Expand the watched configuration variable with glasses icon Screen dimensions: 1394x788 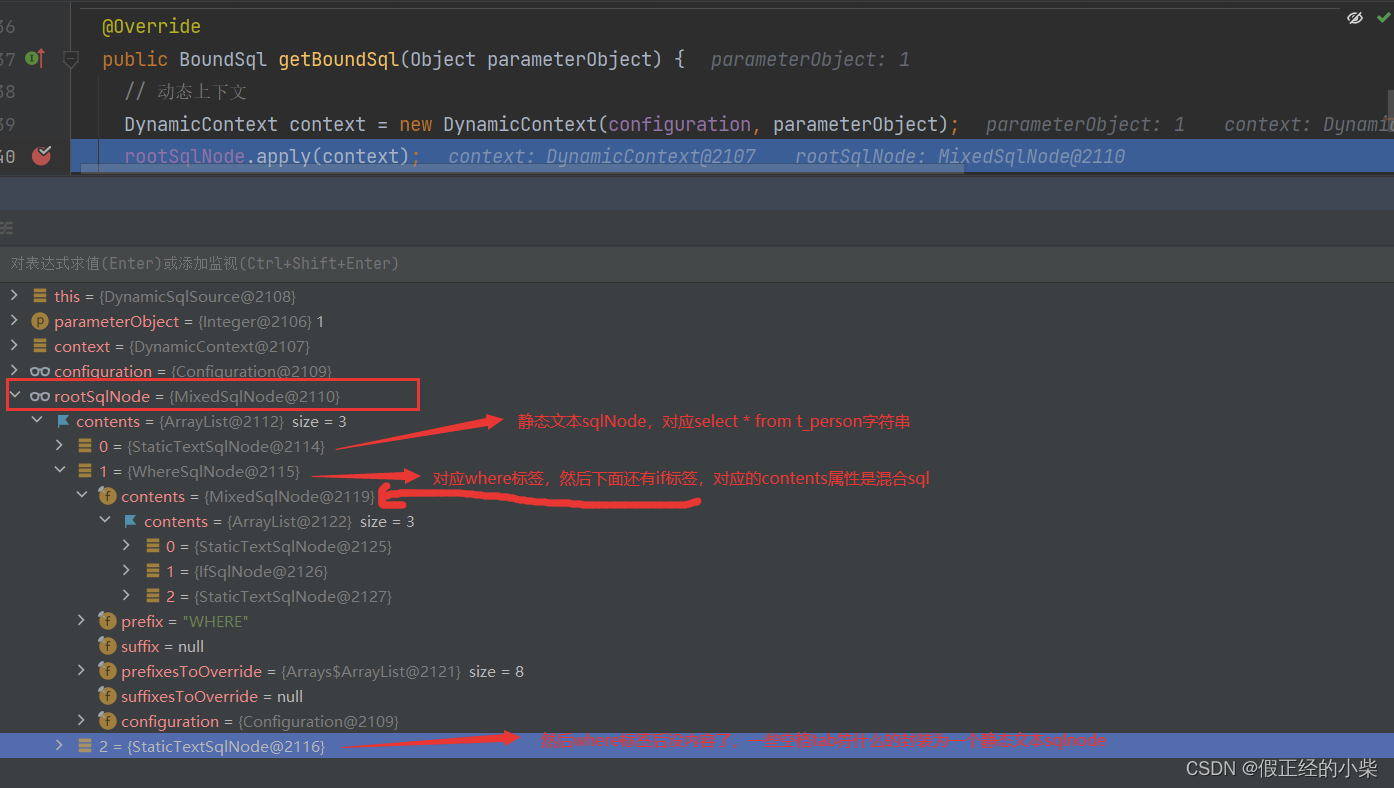(13, 371)
